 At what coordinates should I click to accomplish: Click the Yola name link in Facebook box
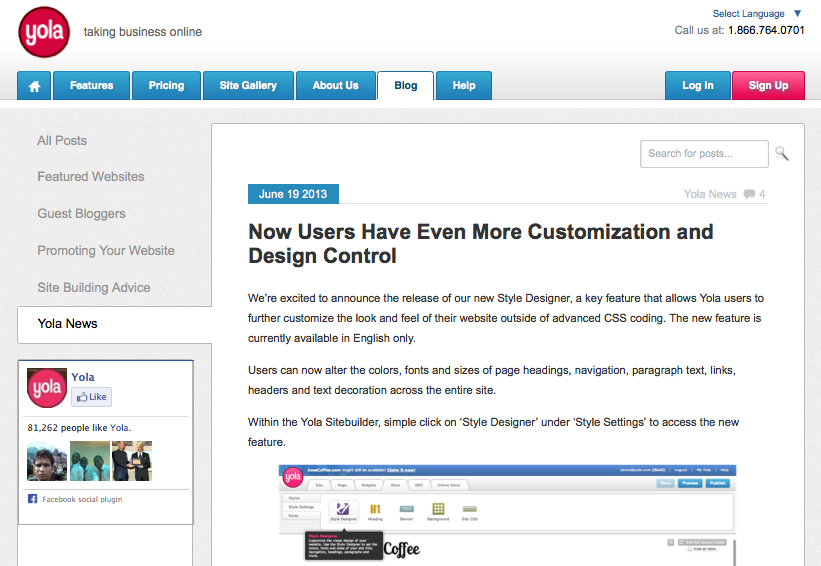tap(83, 377)
